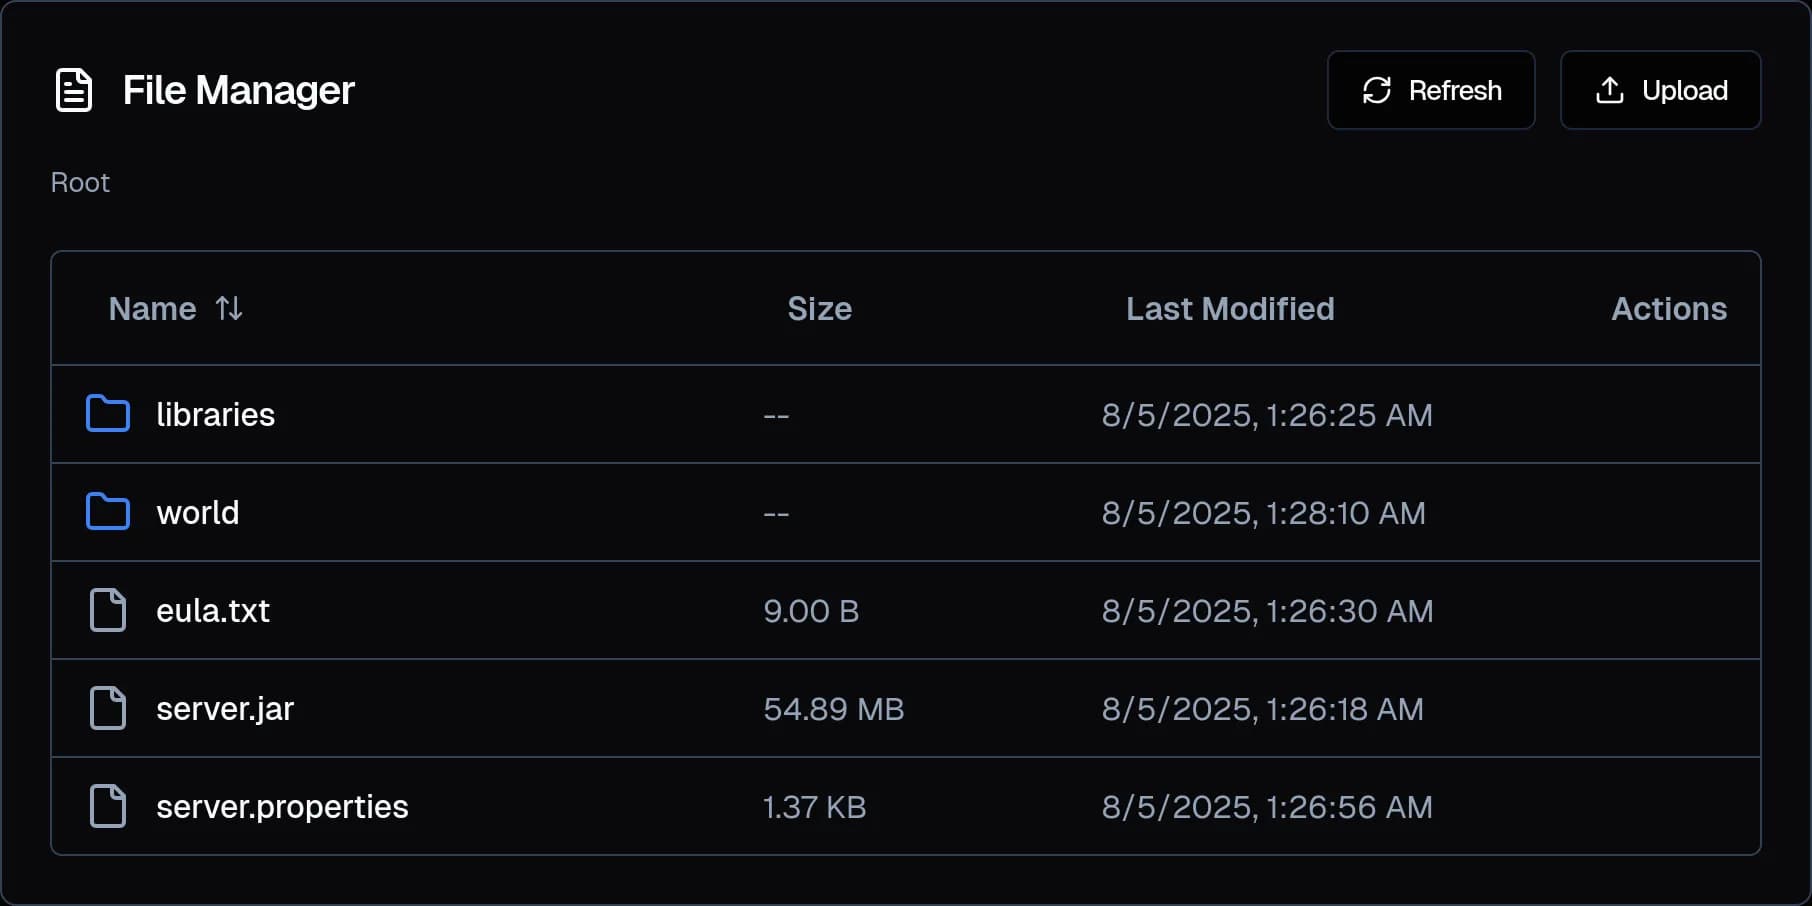The height and width of the screenshot is (906, 1812).
Task: Click the upload arrow icon
Action: click(x=1609, y=90)
